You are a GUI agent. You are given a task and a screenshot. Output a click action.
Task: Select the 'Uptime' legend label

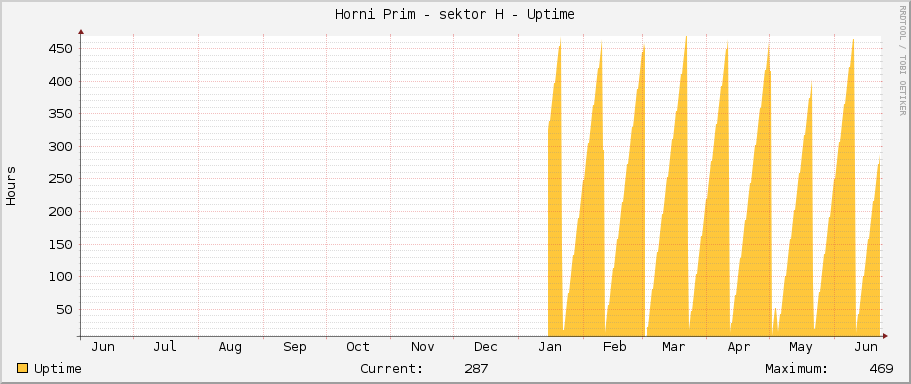tap(58, 369)
